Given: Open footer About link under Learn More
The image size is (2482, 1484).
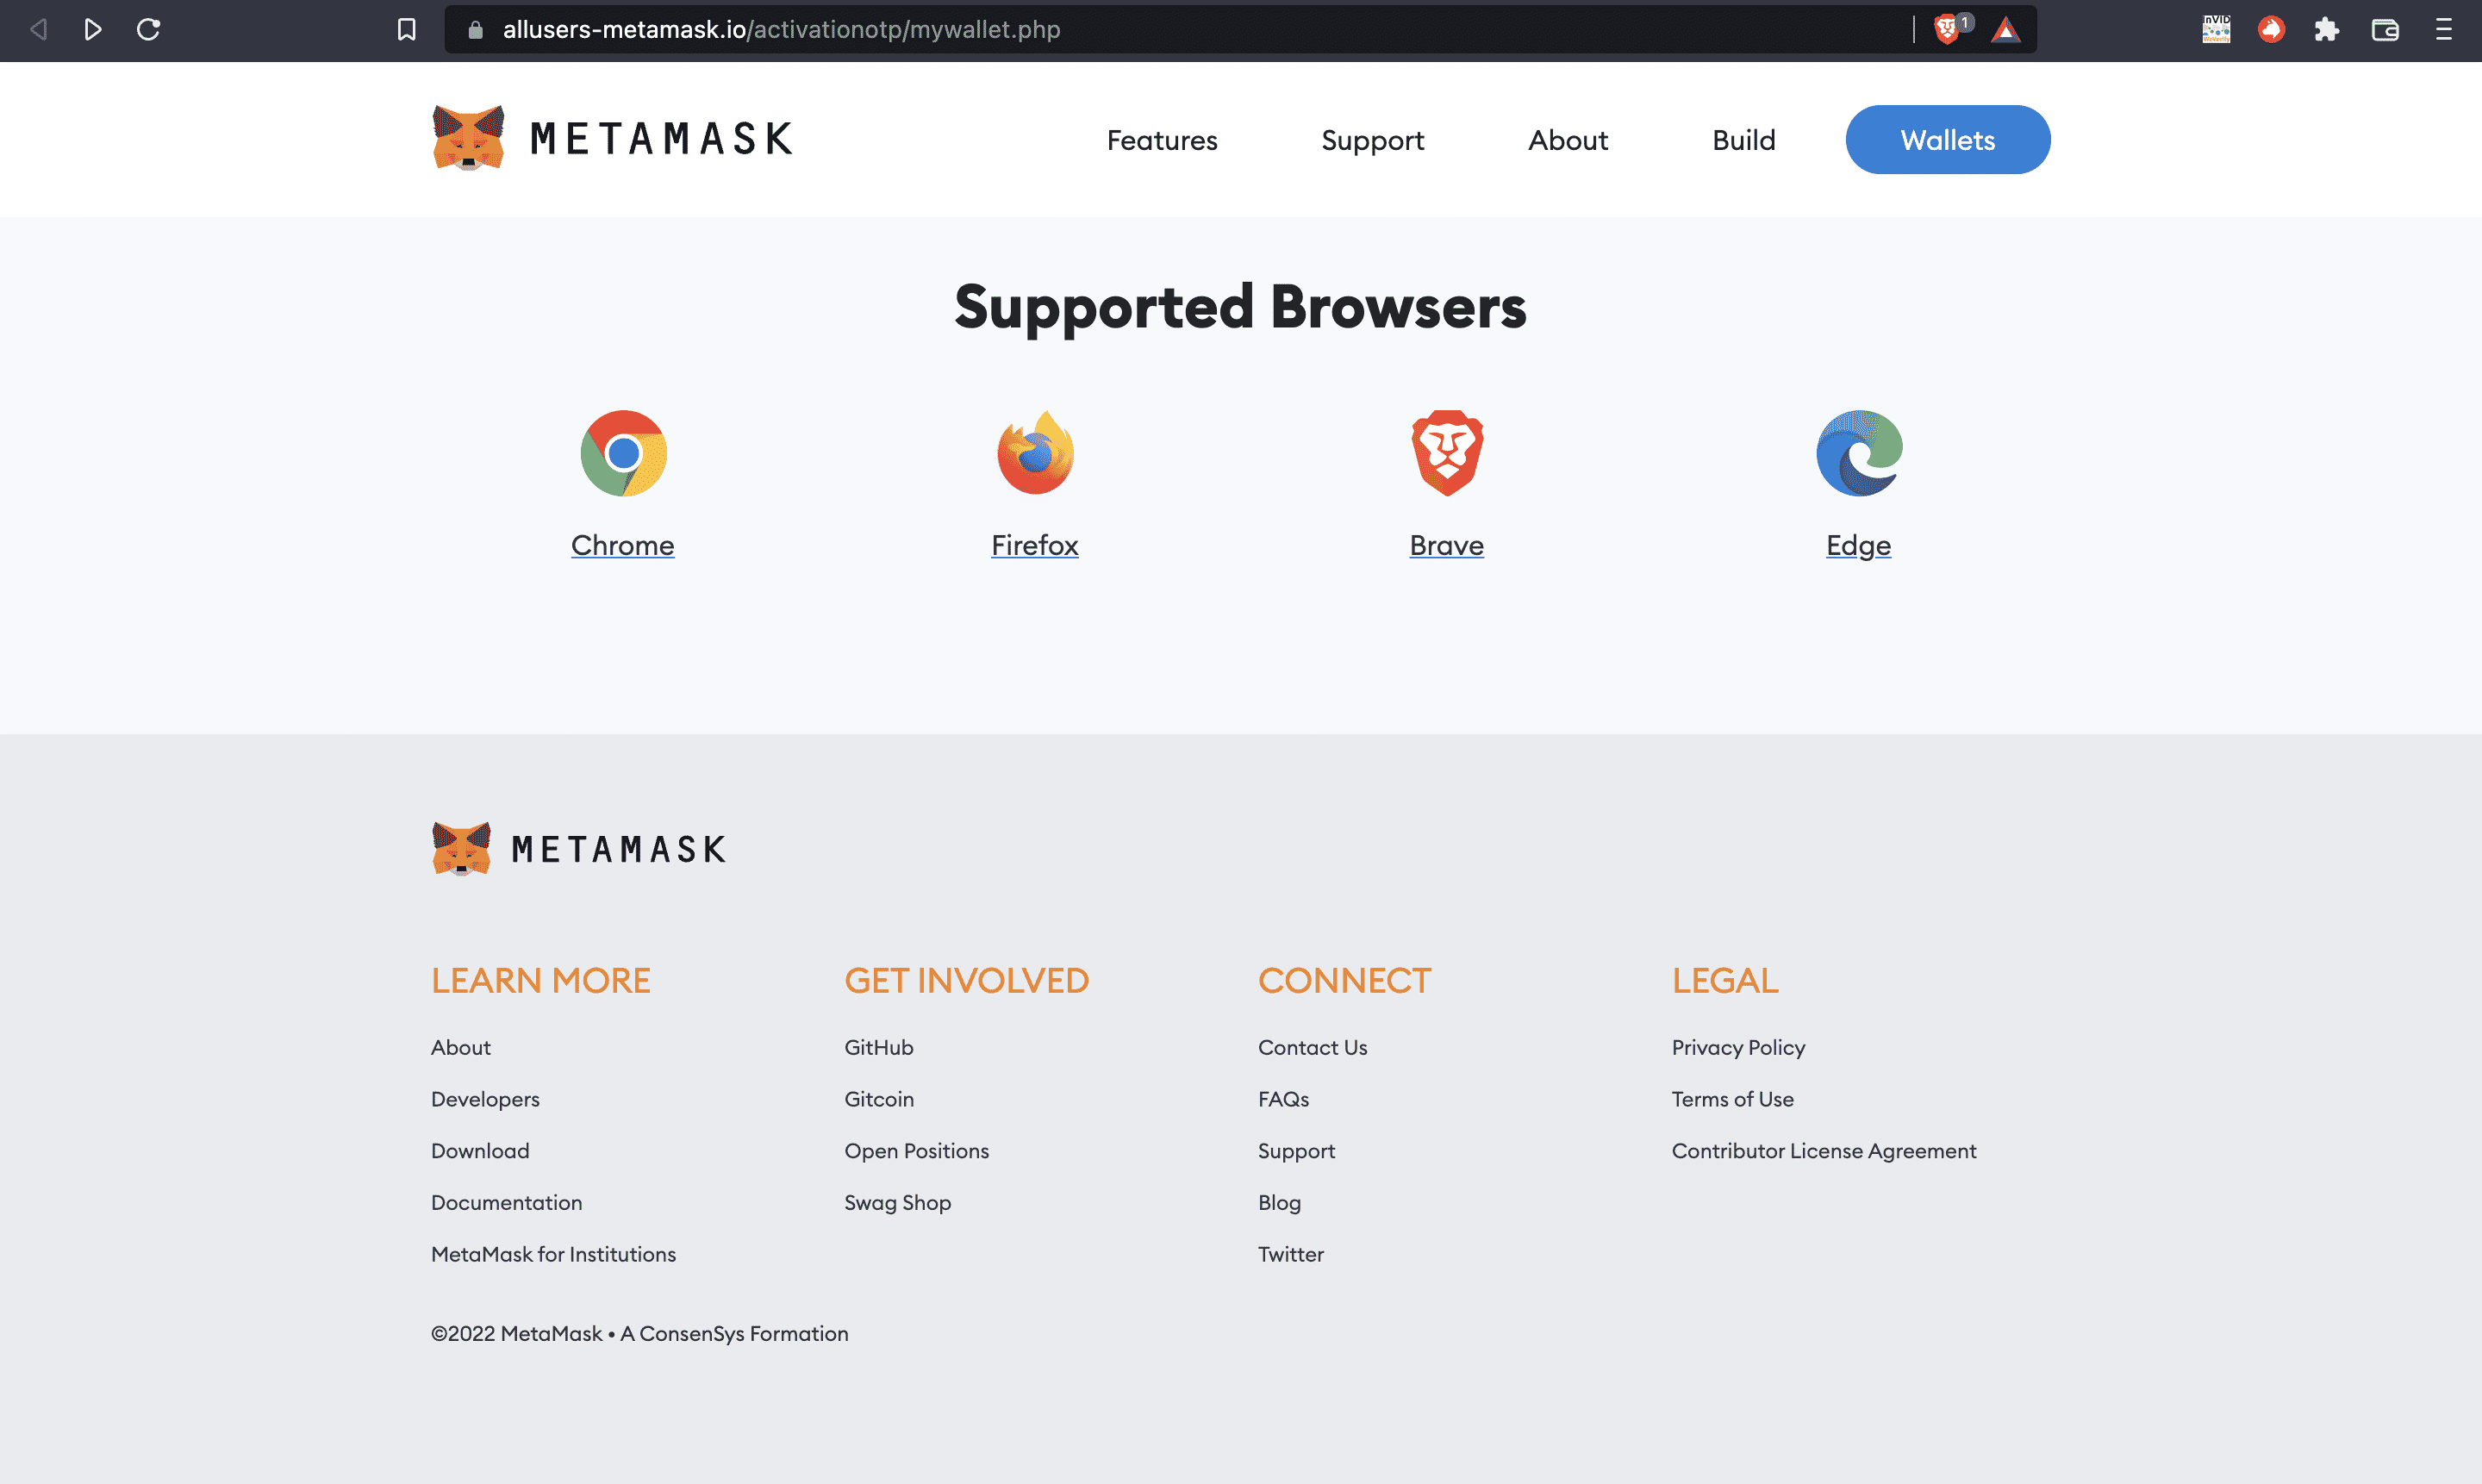Looking at the screenshot, I should click(461, 1047).
